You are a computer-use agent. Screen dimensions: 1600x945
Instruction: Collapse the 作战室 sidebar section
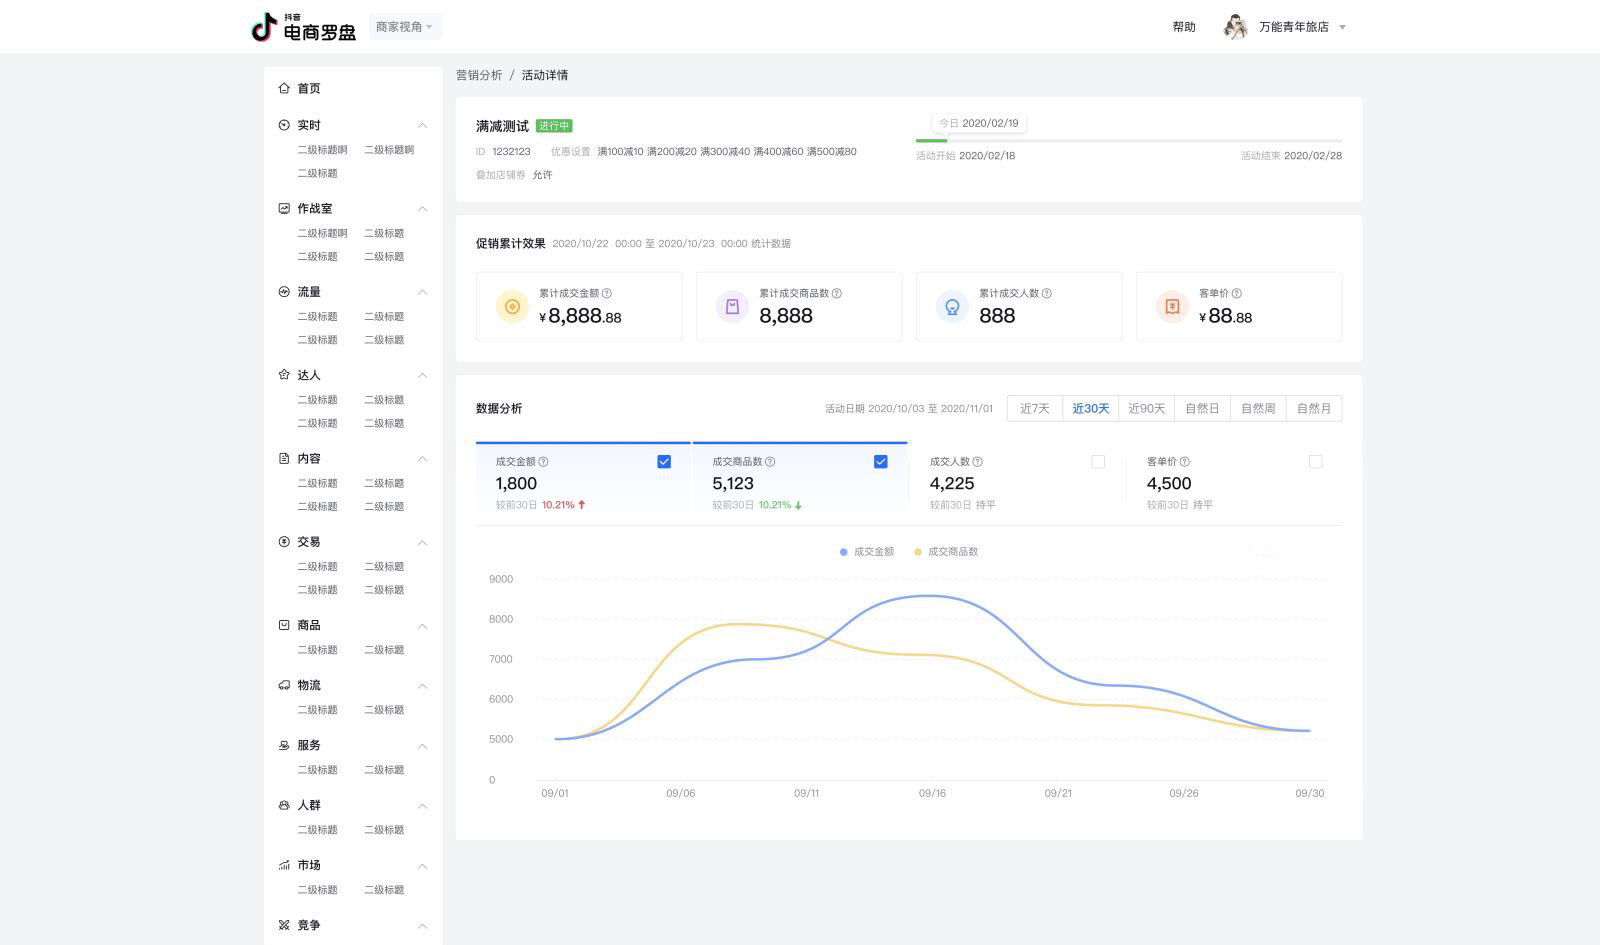coord(422,209)
